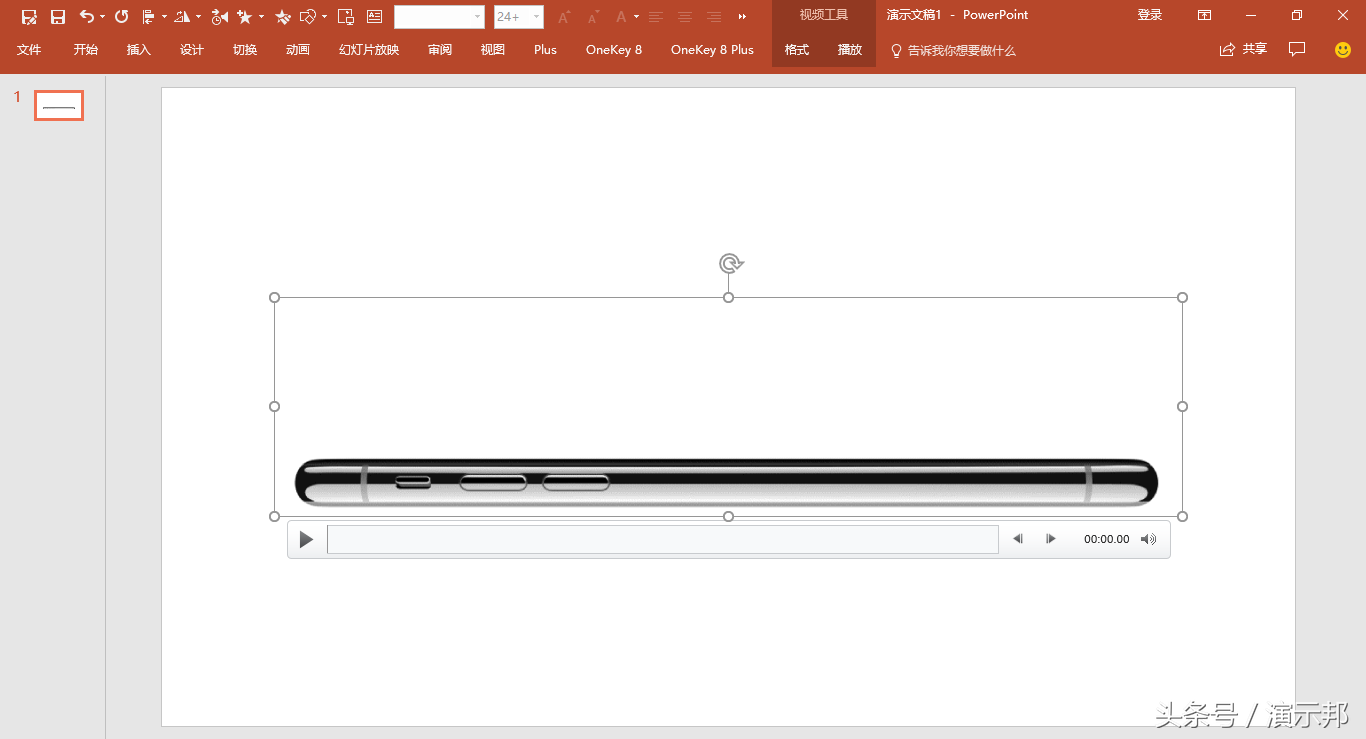Click the animation timing clock icon
Screen dimensions: 1366x739
220,16
